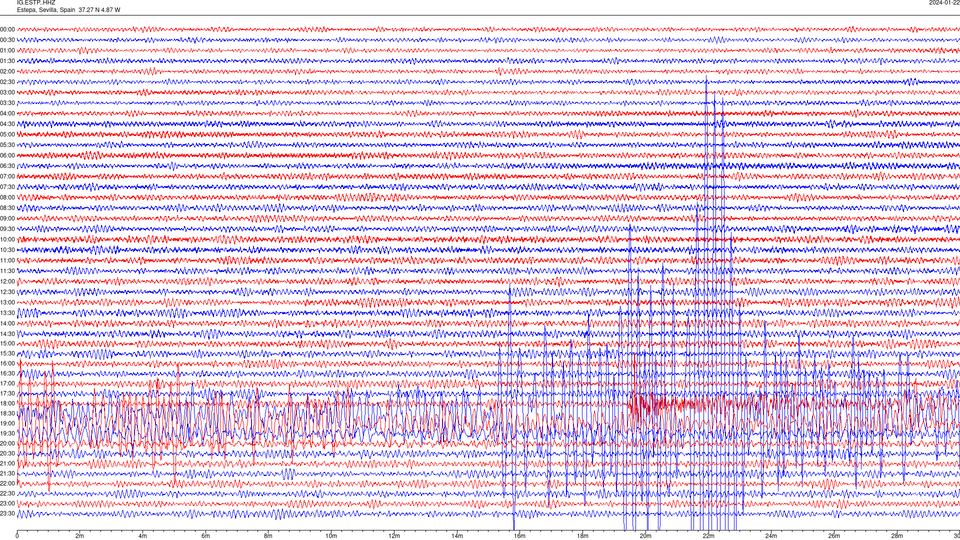Click the 07:00 row label
The width and height of the screenshot is (960, 540).
pyautogui.click(x=7, y=176)
